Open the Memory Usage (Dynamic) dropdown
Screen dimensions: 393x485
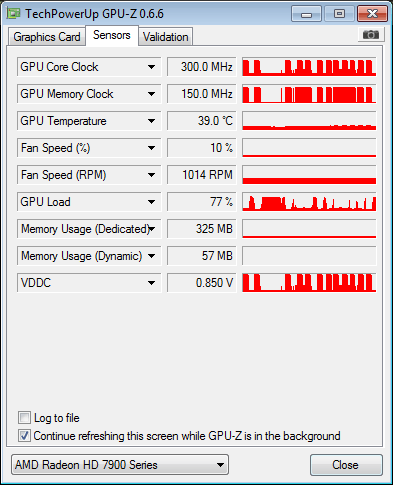point(151,256)
